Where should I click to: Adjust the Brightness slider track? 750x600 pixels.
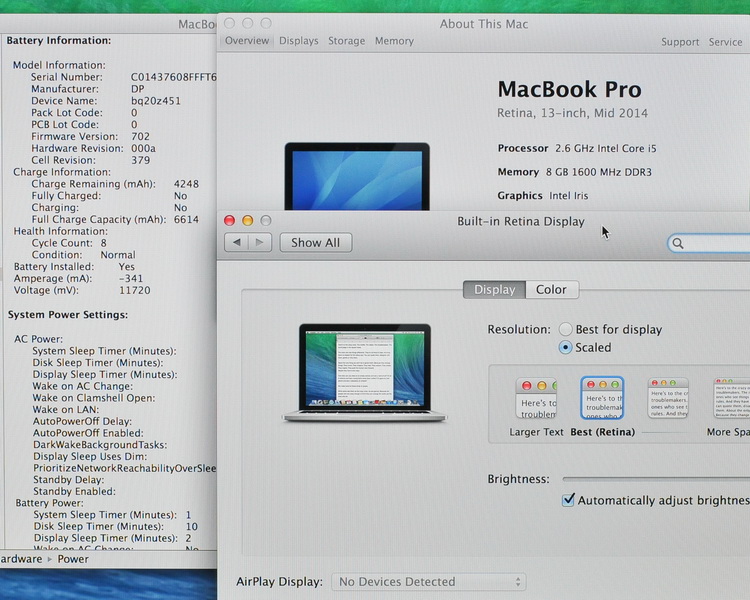[656, 478]
